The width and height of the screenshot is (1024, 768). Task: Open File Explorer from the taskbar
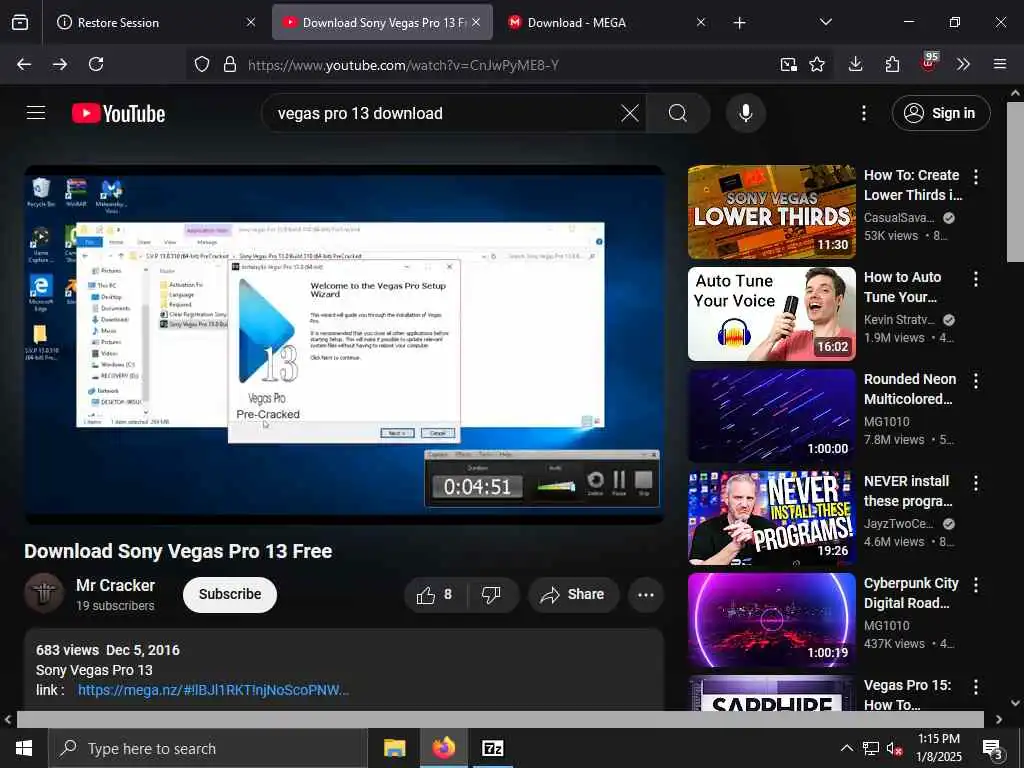(394, 748)
